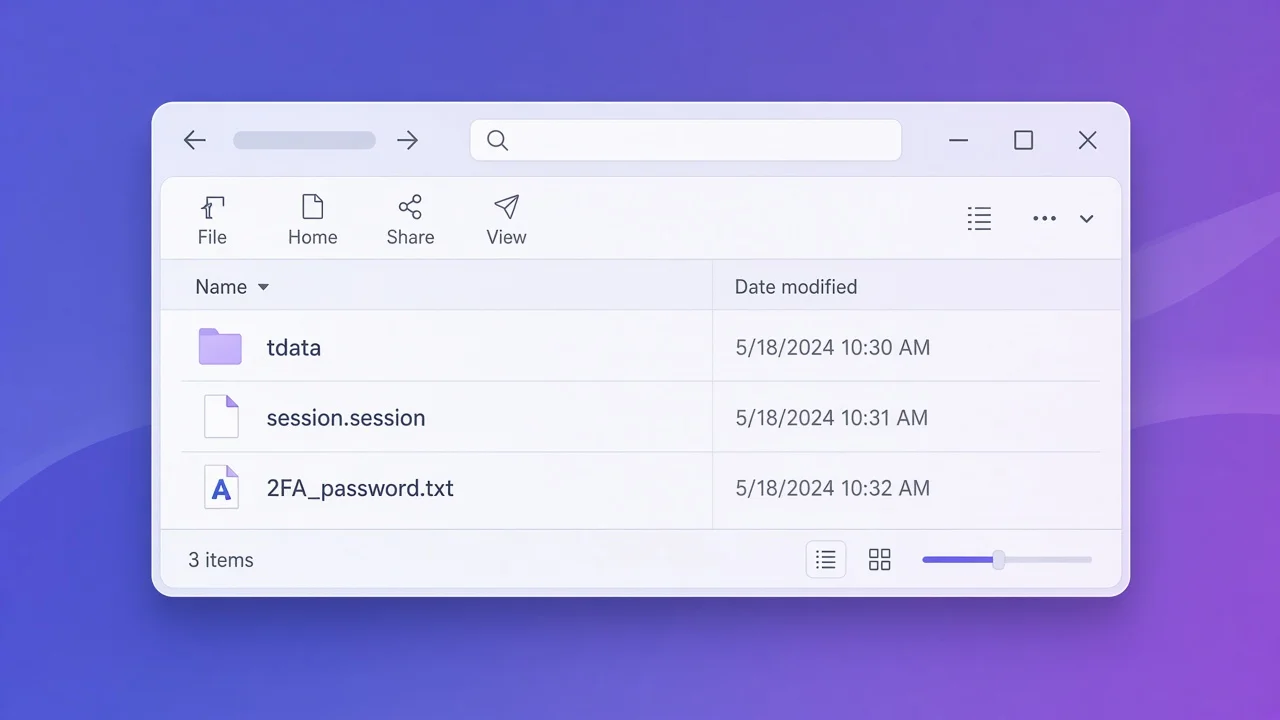Viewport: 1280px width, 720px height.
Task: Switch to grid icons view in status bar
Action: 880,560
